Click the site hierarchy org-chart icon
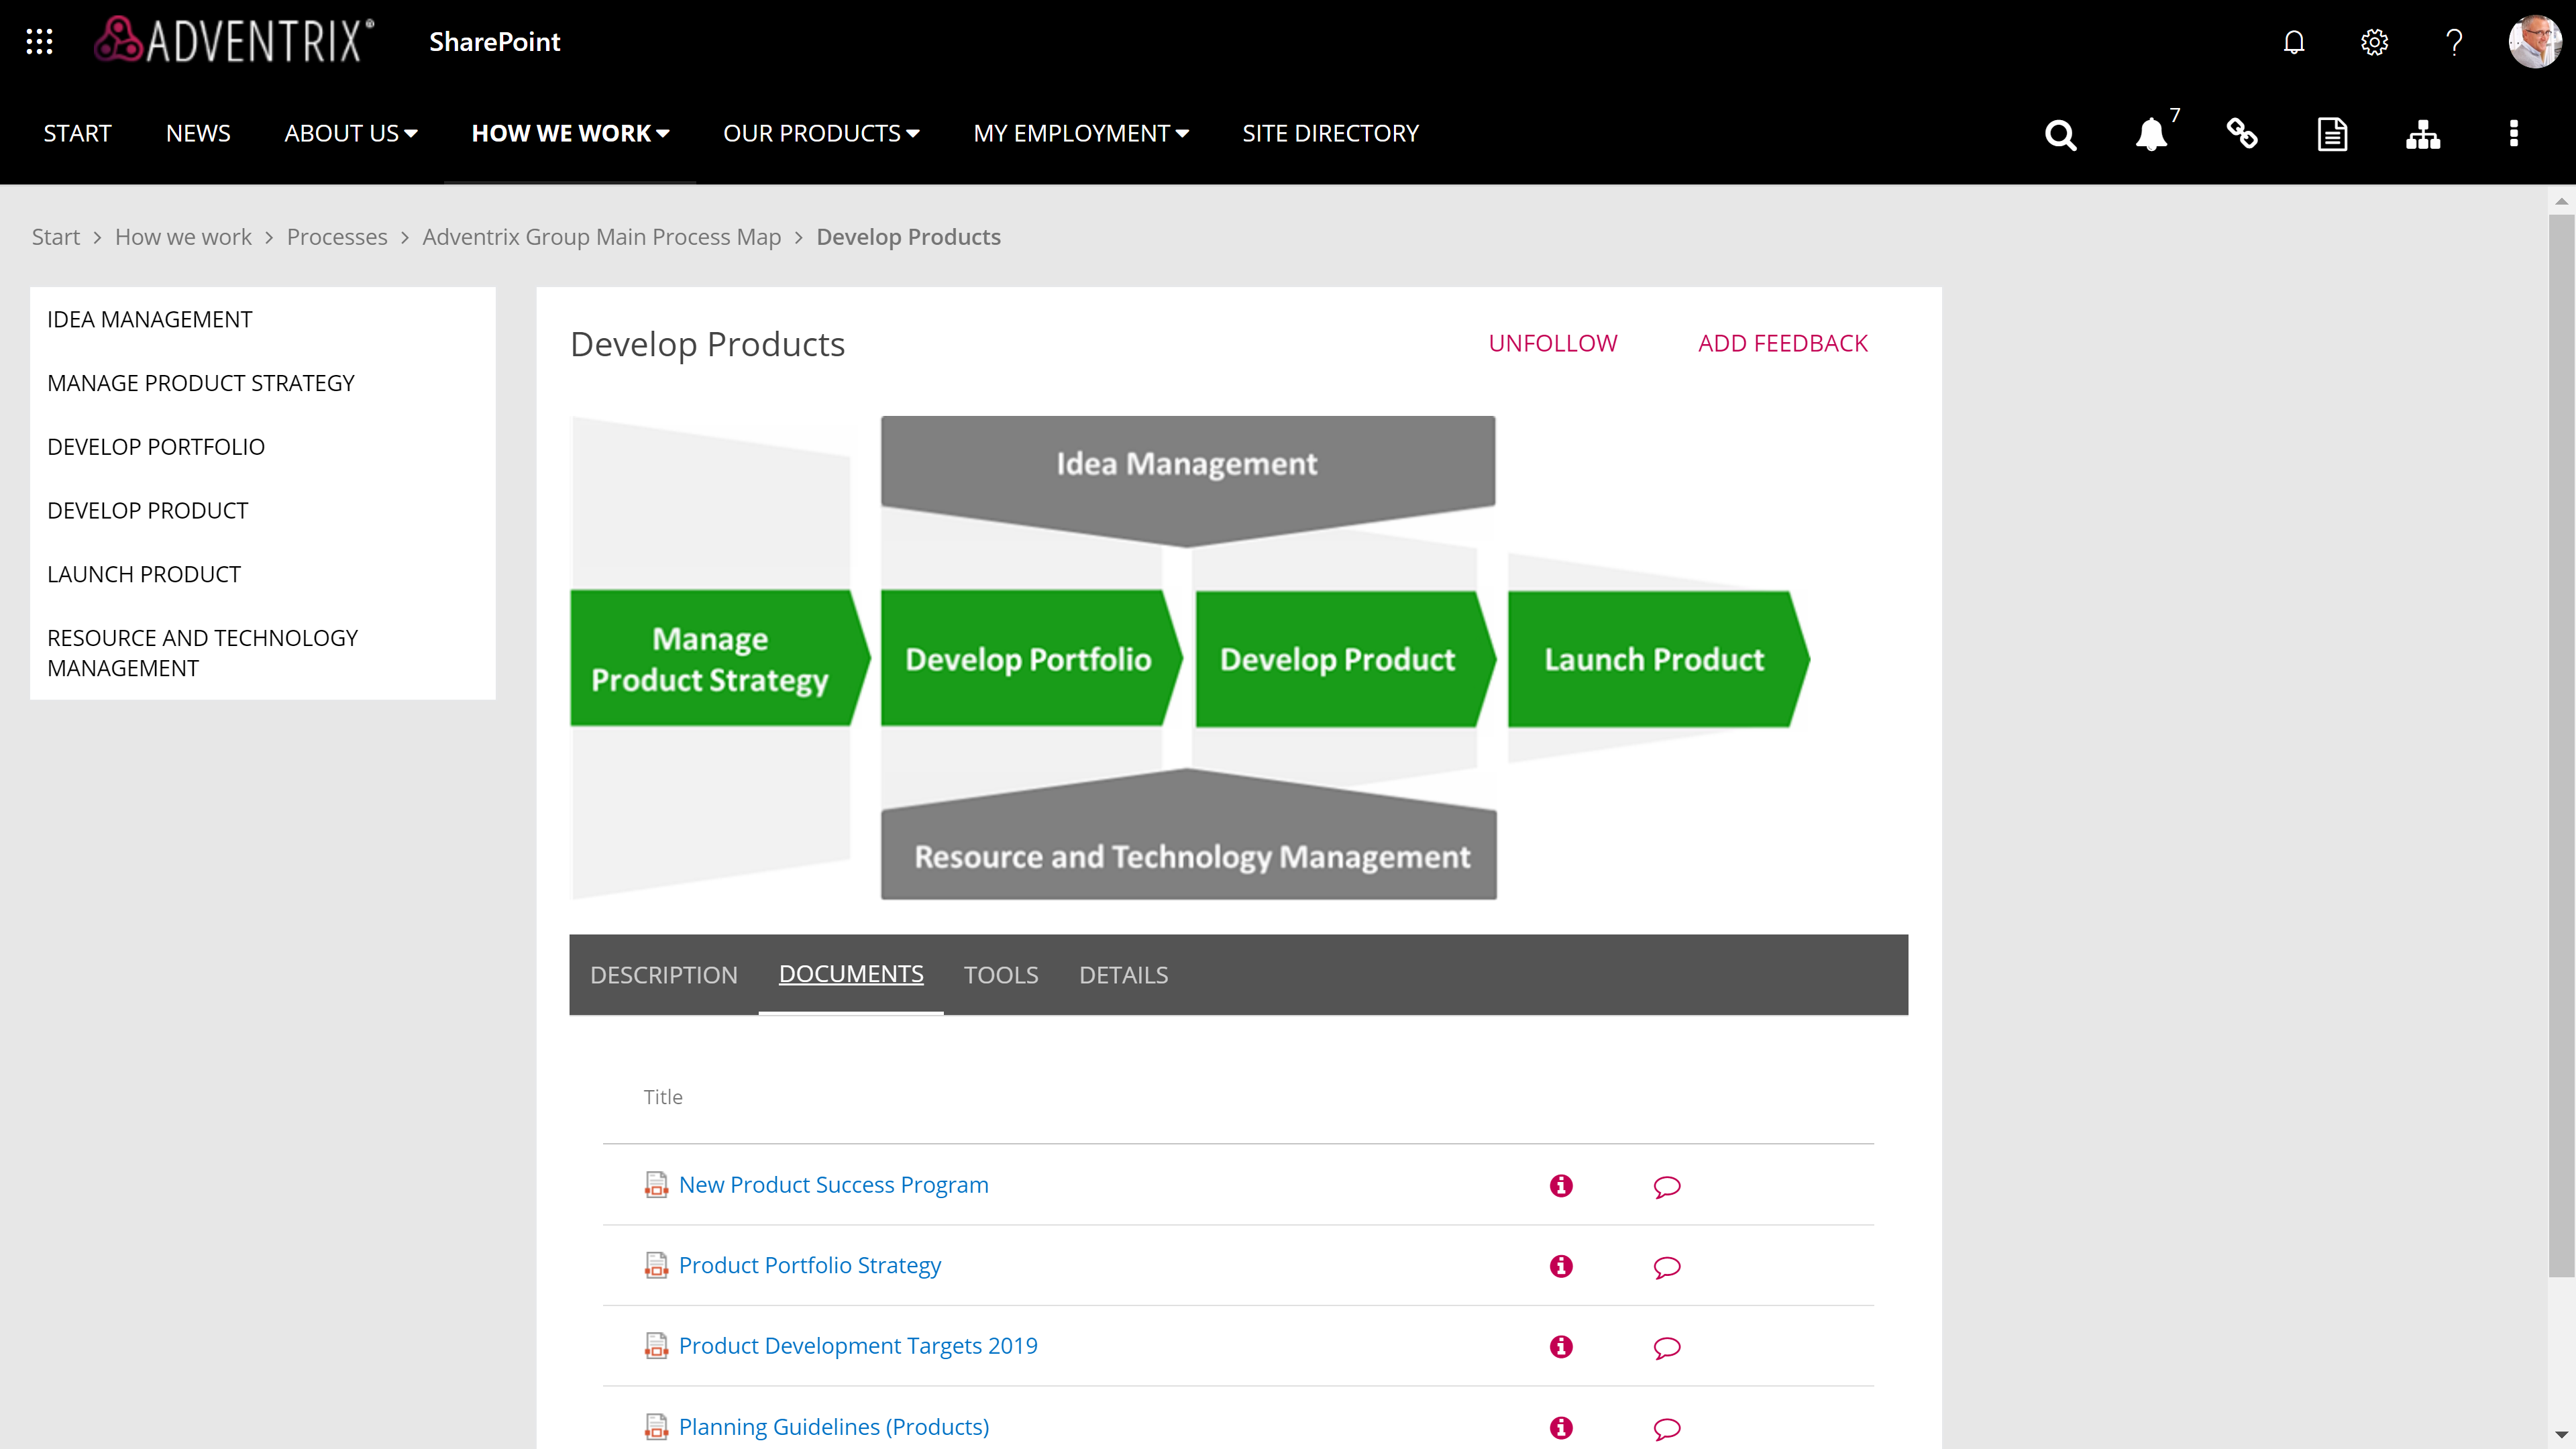 (x=2423, y=134)
